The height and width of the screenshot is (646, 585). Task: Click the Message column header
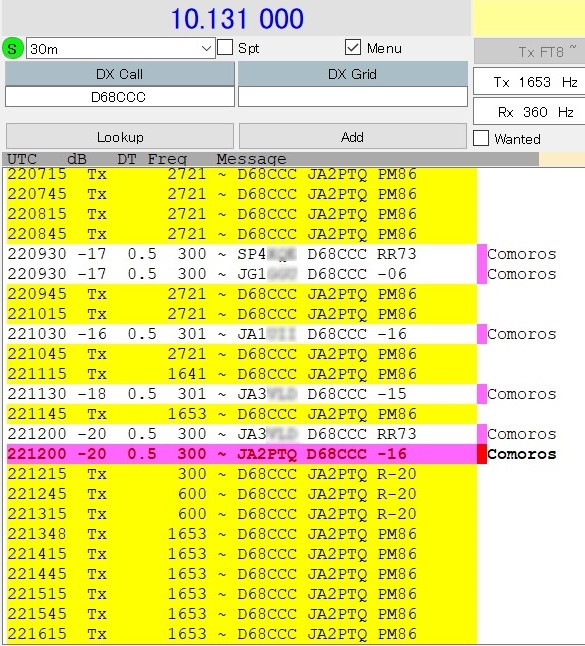coord(251,159)
